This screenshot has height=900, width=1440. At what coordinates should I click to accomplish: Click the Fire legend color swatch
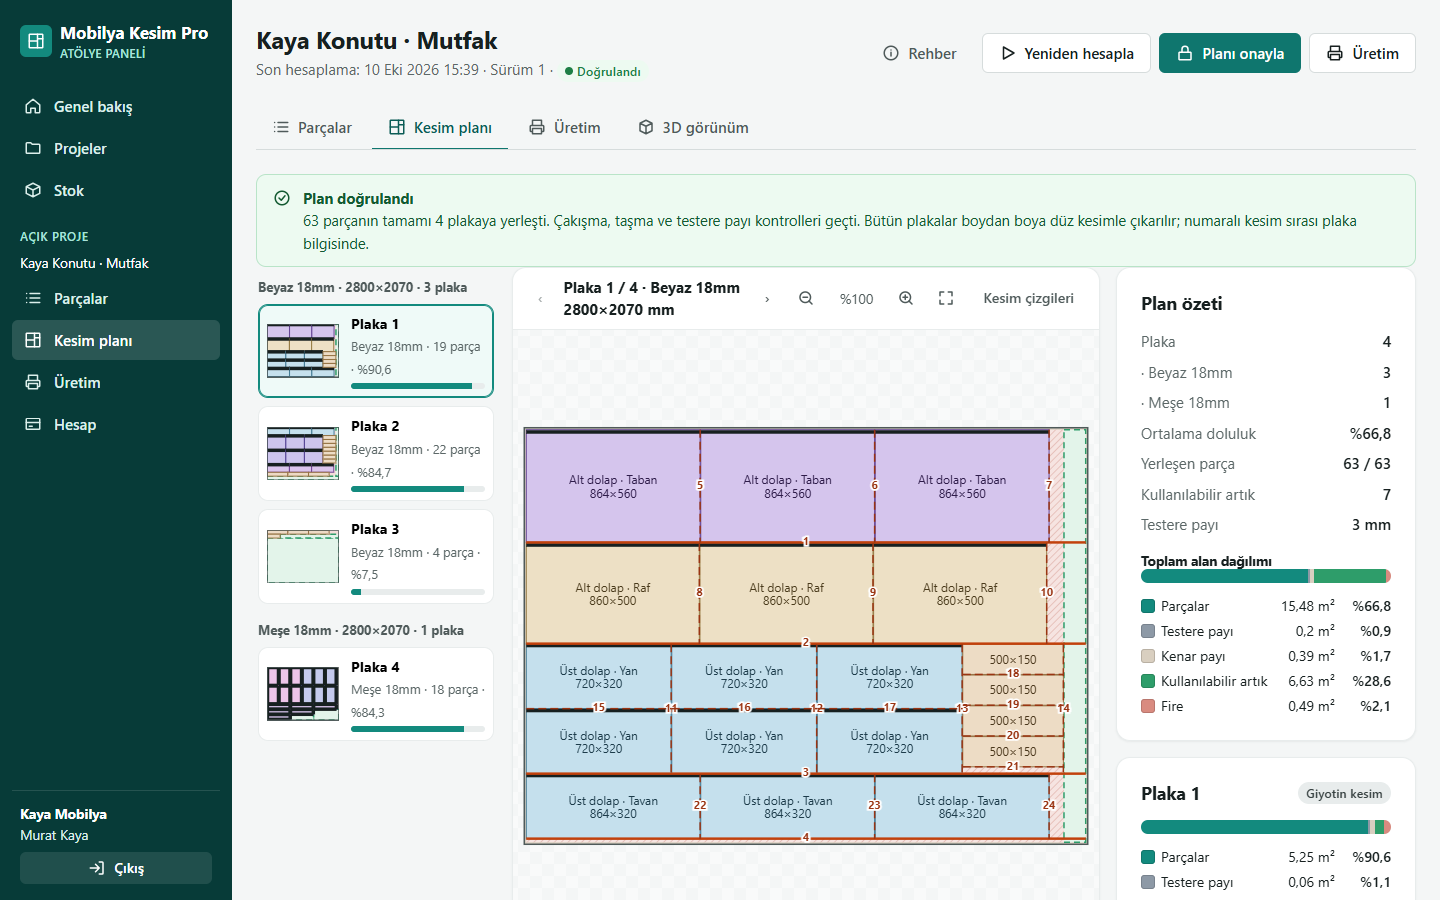(x=1148, y=706)
